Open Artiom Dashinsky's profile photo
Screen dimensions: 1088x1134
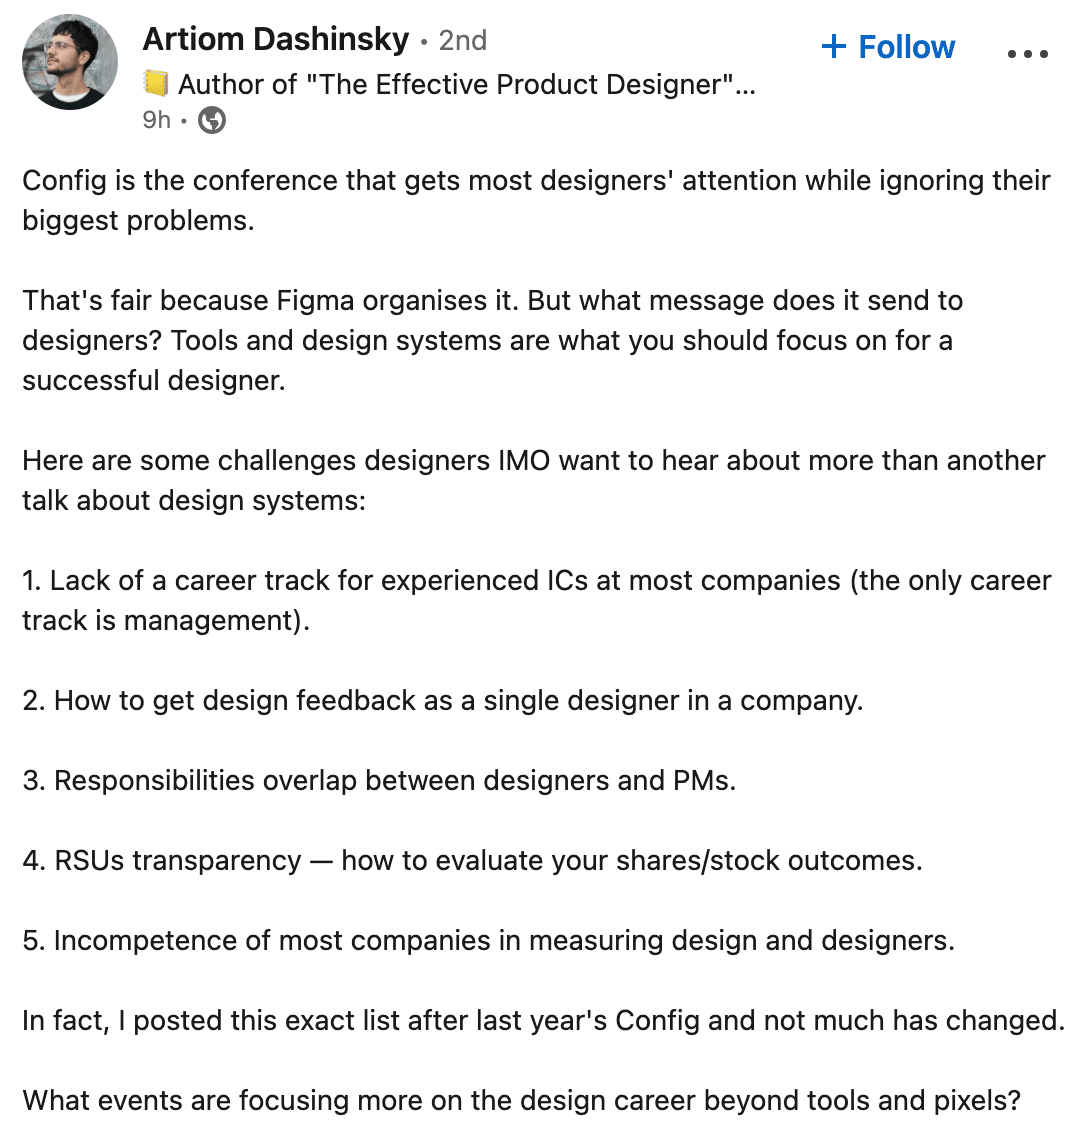coord(70,62)
